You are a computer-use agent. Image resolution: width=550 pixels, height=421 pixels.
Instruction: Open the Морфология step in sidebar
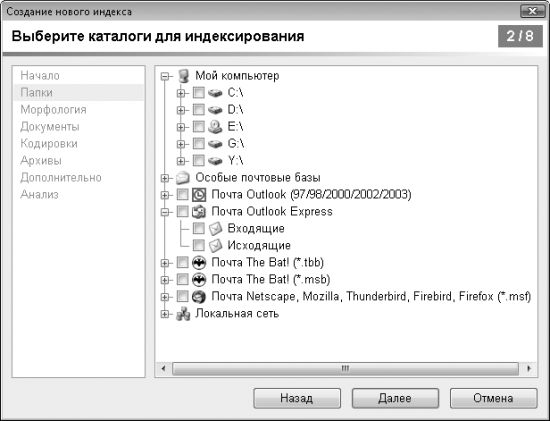tap(53, 109)
